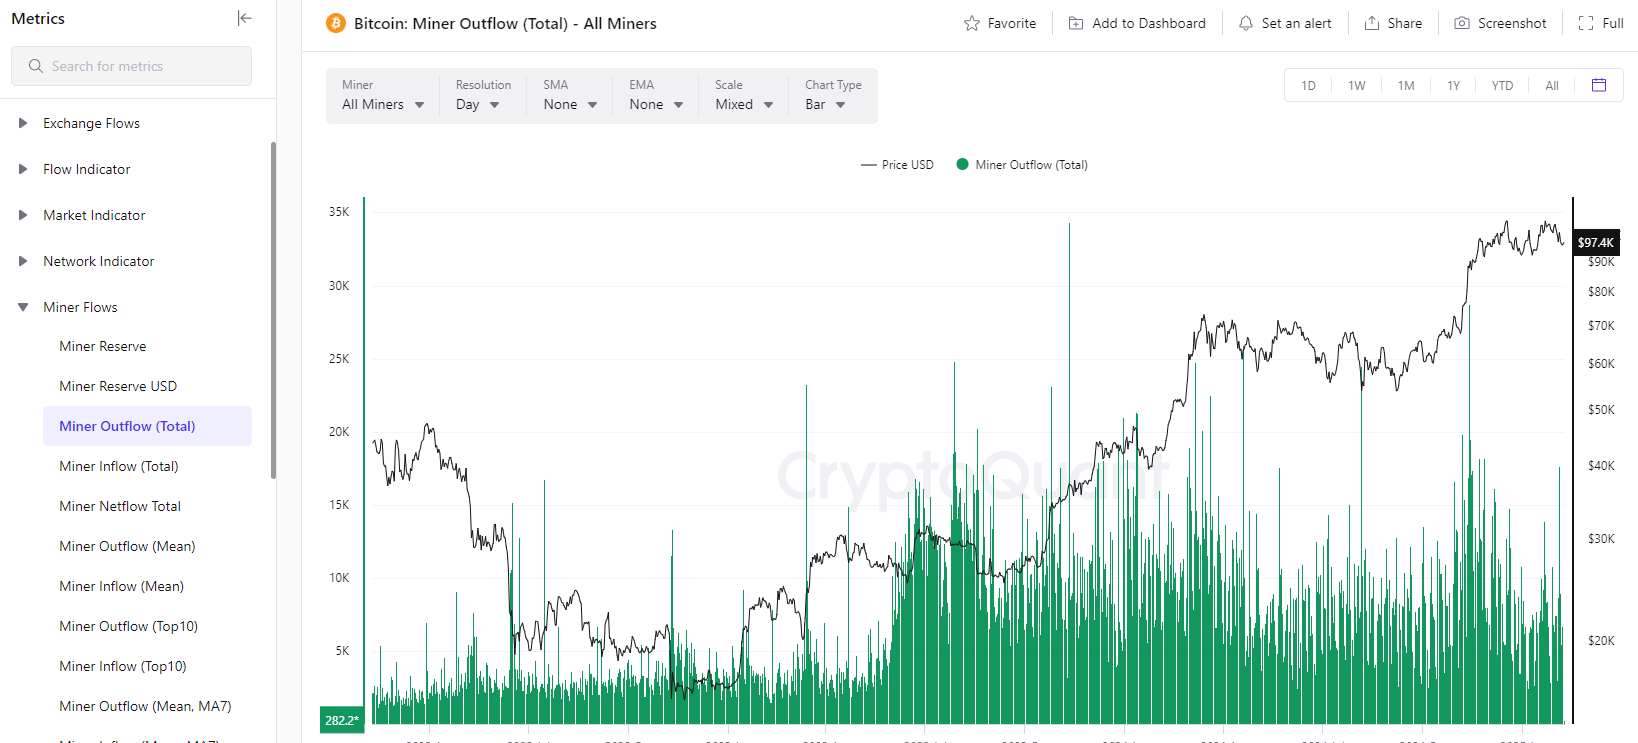
Task: Click the search magnifier icon
Action: (36, 66)
